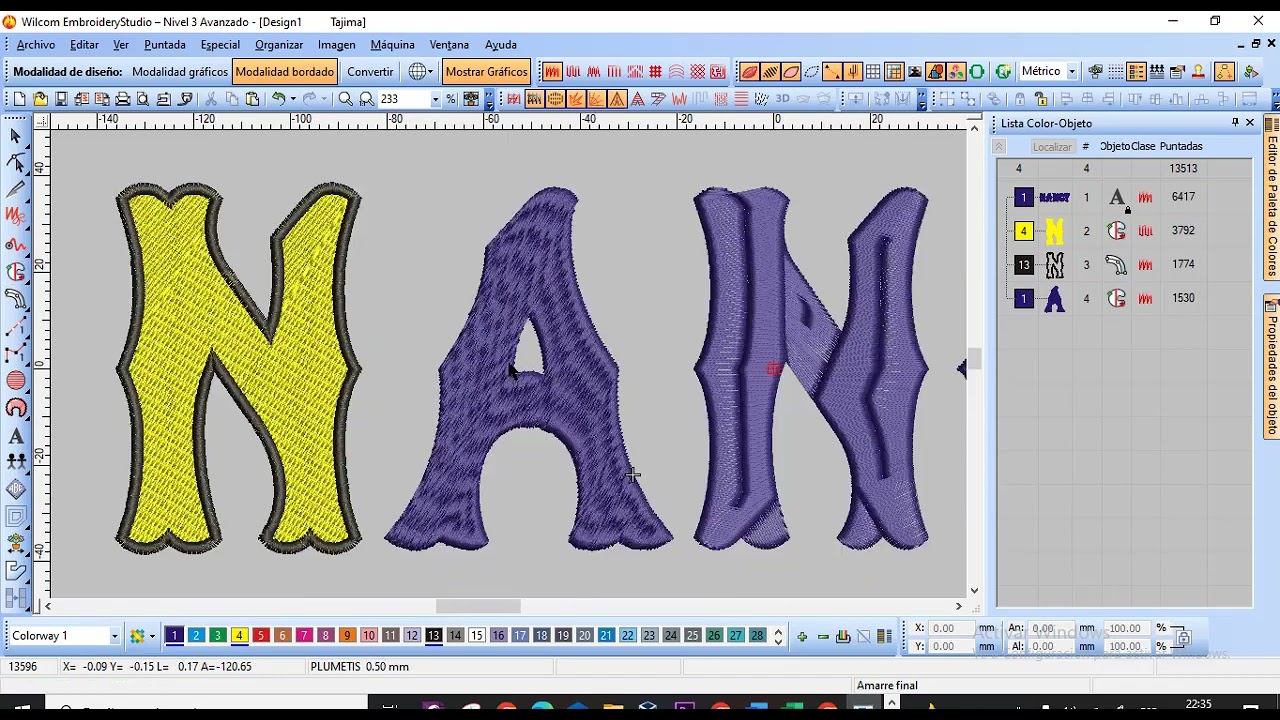The height and width of the screenshot is (720, 1280).
Task: Click the red circle shape tool
Action: click(x=16, y=381)
